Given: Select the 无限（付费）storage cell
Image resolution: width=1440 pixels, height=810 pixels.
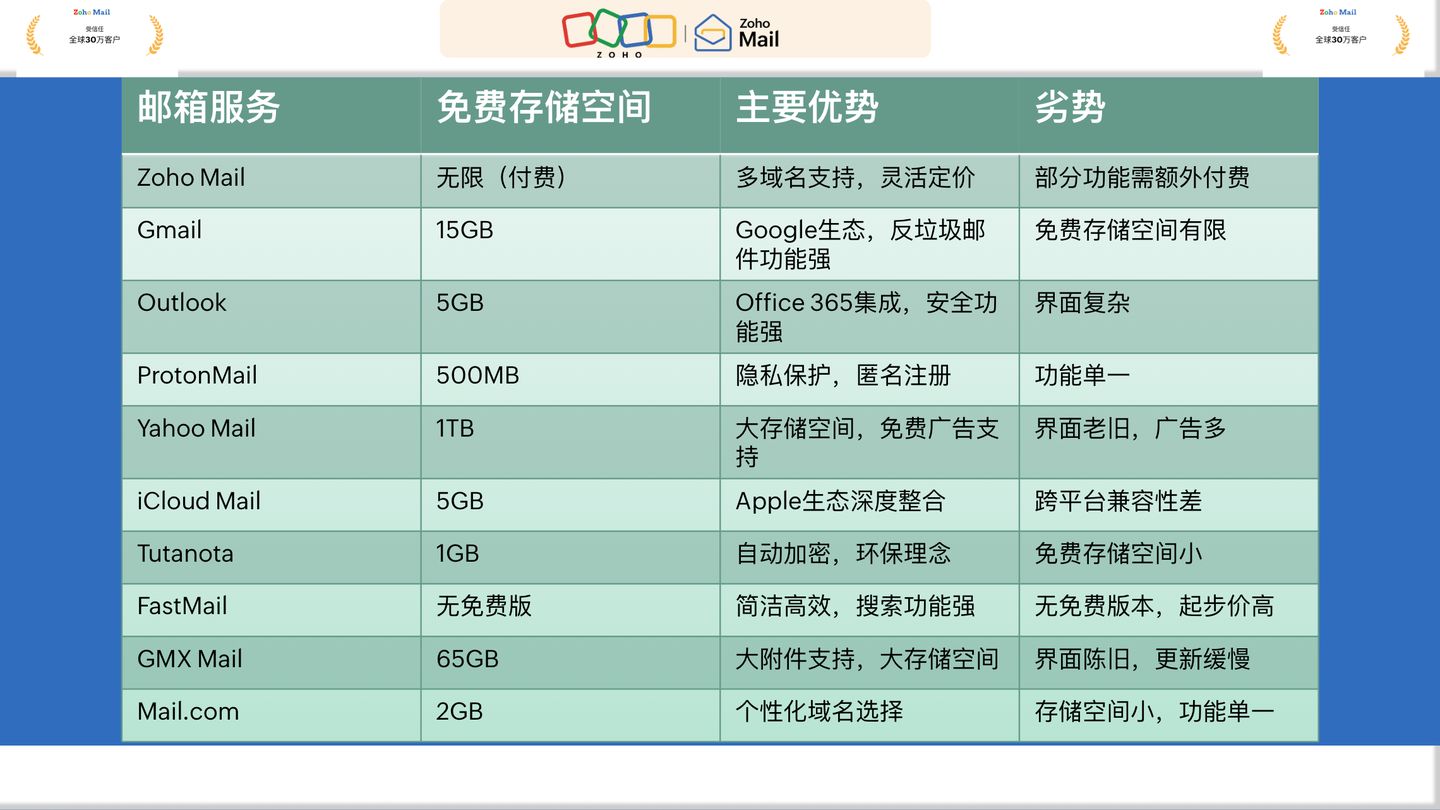Looking at the screenshot, I should (x=570, y=181).
